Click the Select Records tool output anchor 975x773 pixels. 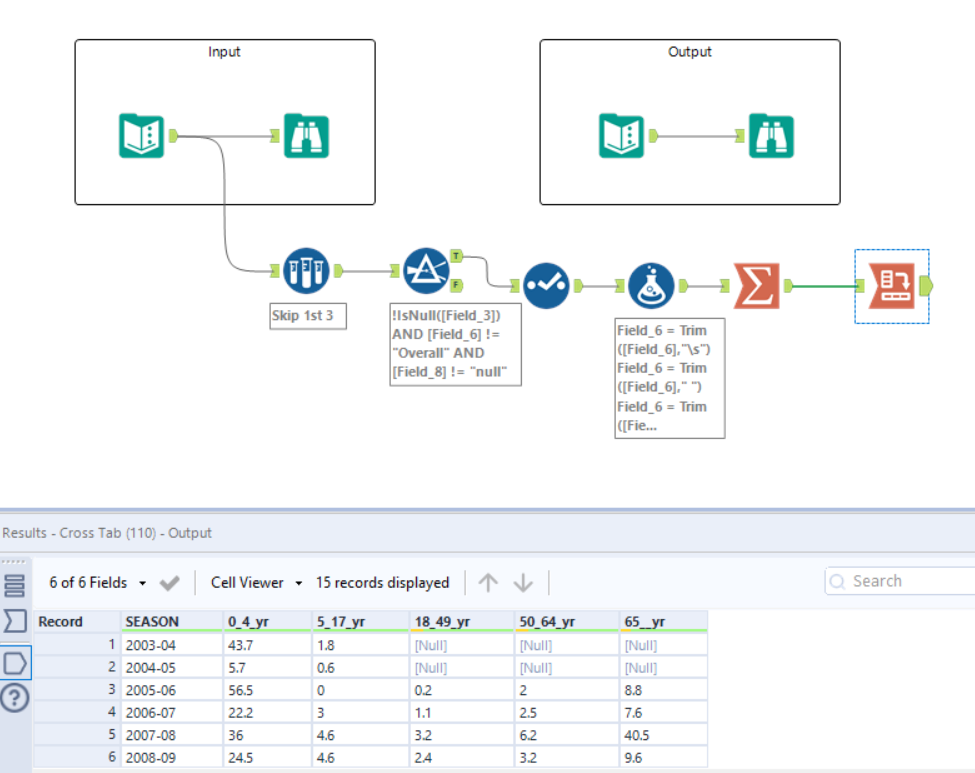[338, 271]
